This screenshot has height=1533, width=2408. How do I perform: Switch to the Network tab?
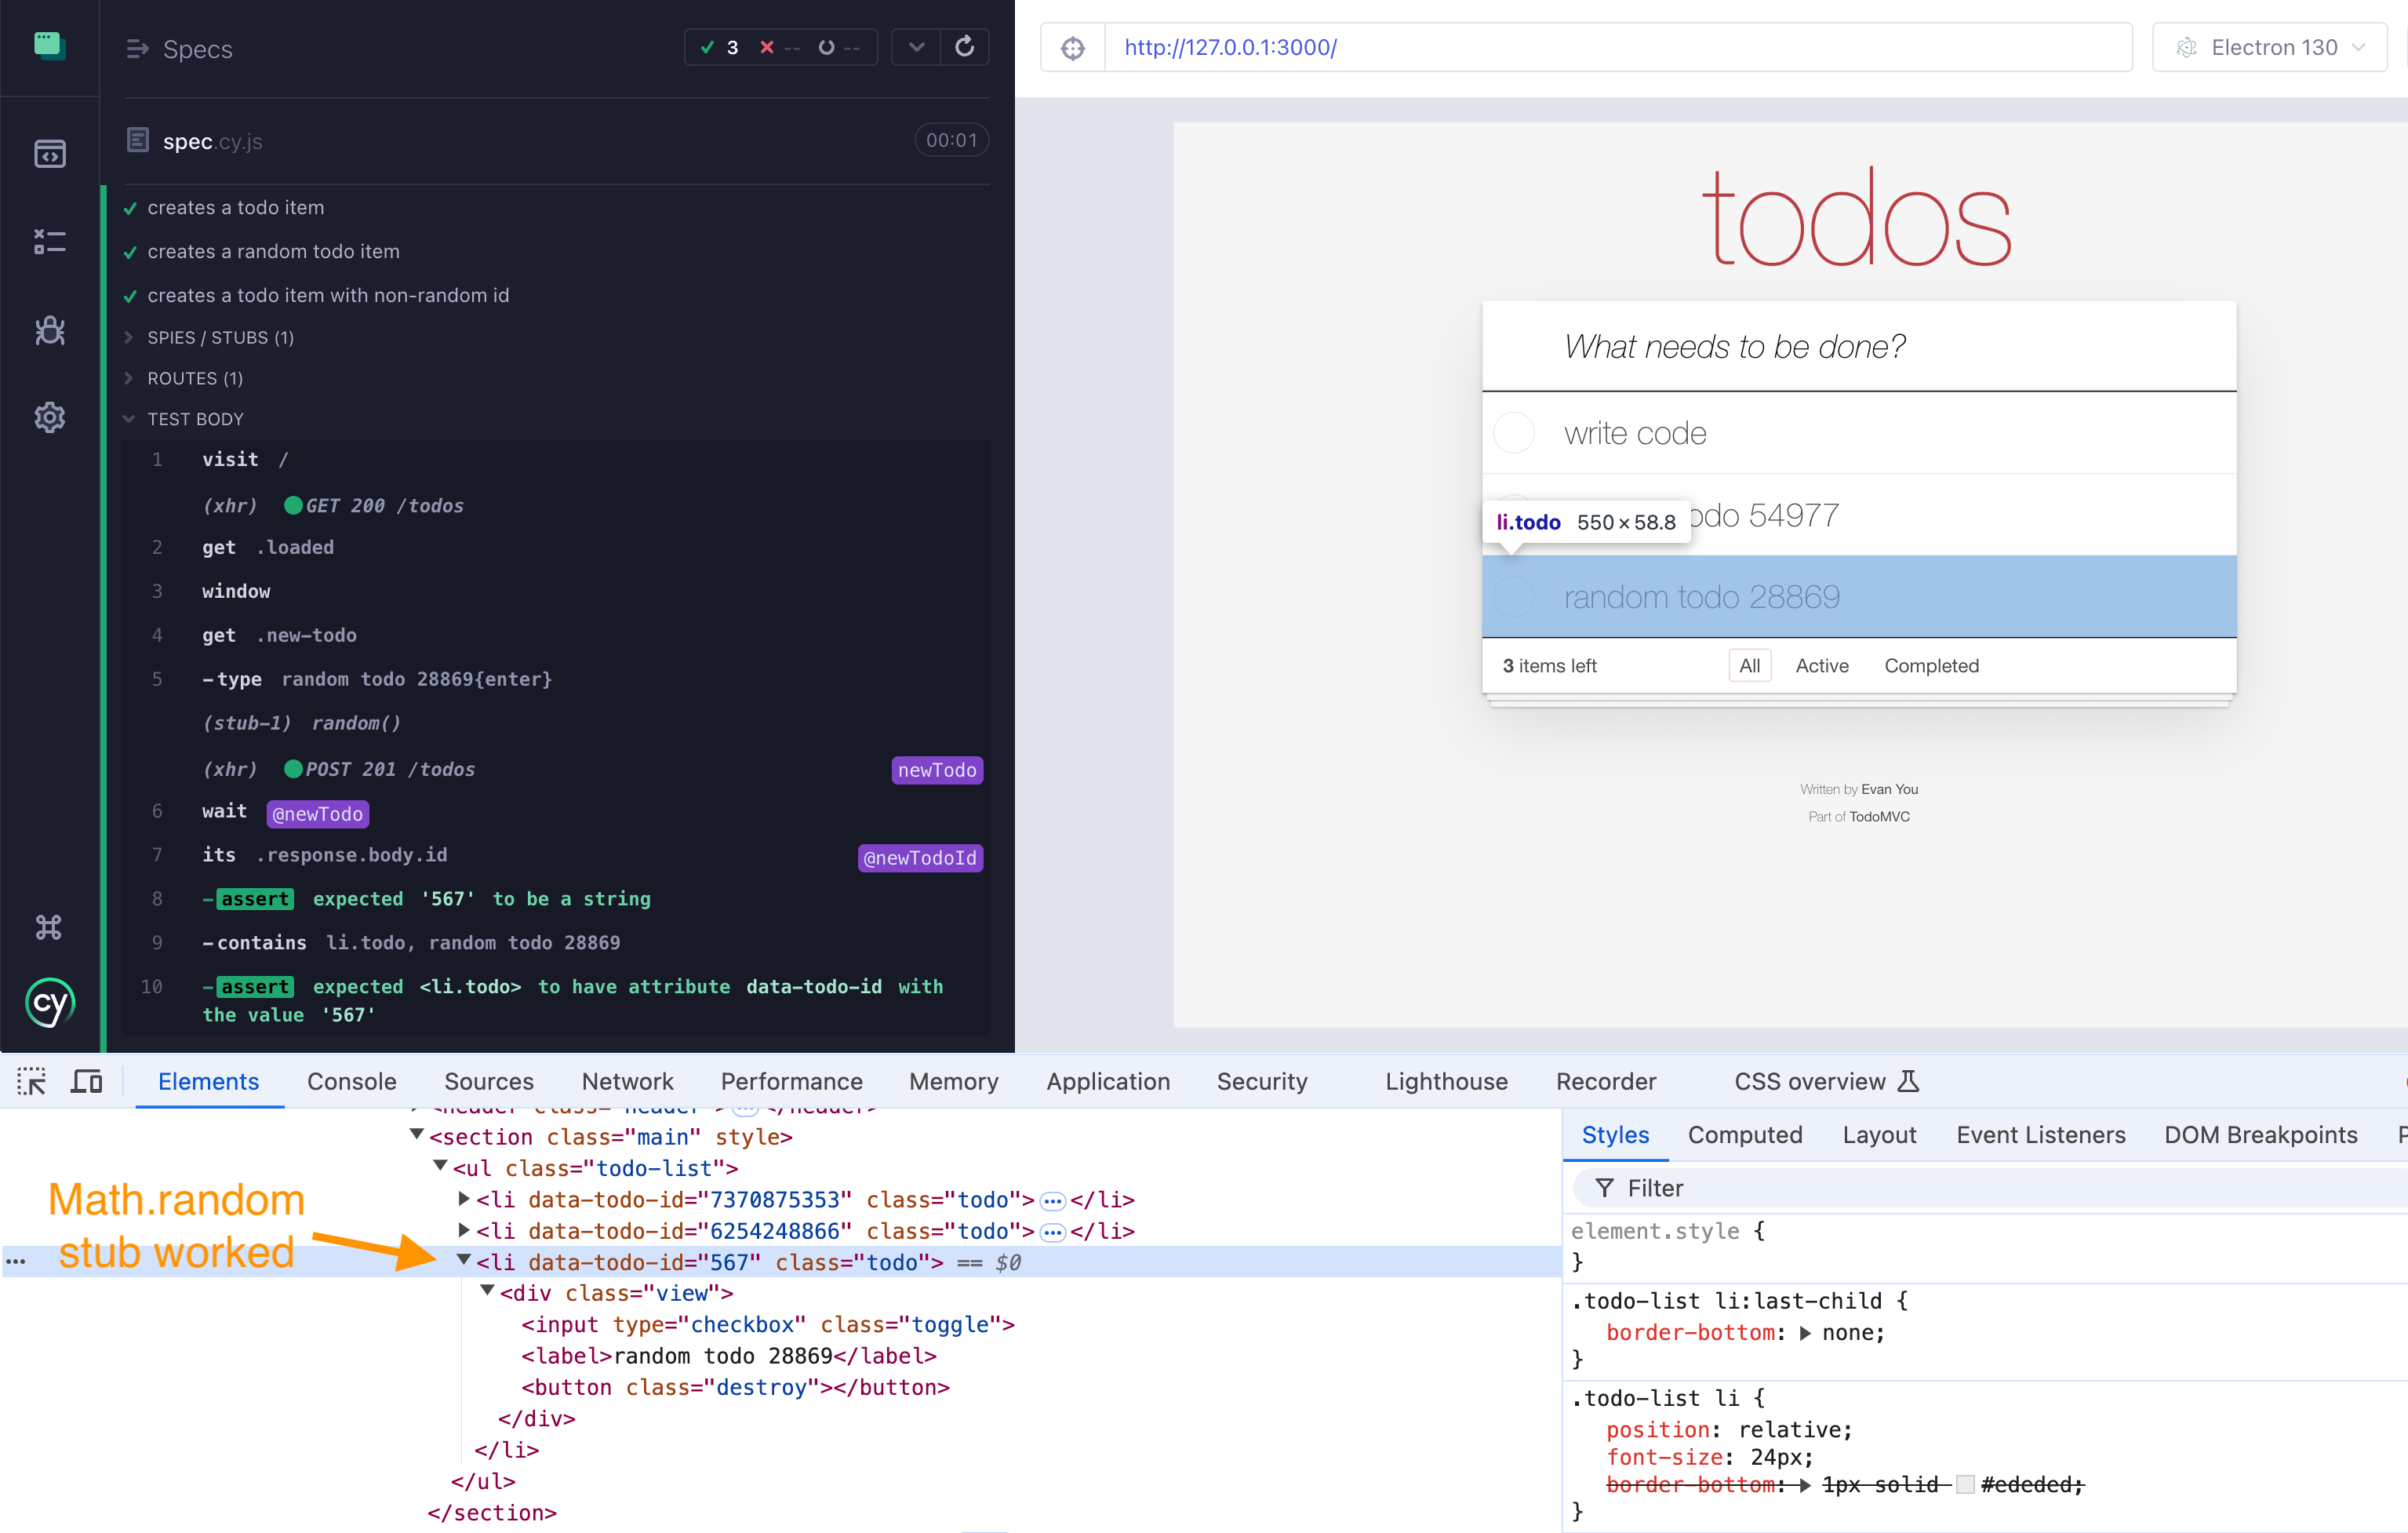(625, 1080)
